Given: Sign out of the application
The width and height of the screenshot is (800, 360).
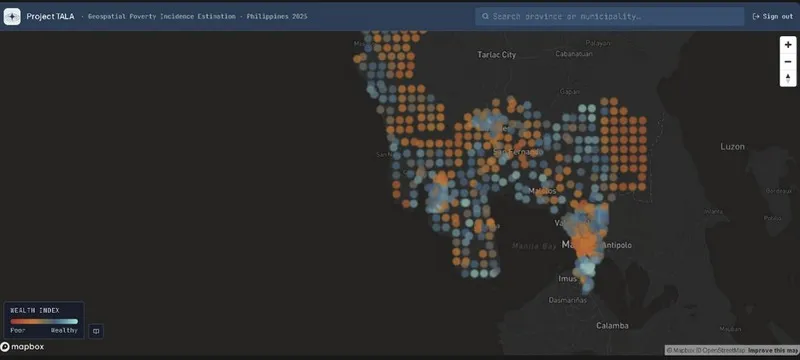Looking at the screenshot, I should (772, 16).
